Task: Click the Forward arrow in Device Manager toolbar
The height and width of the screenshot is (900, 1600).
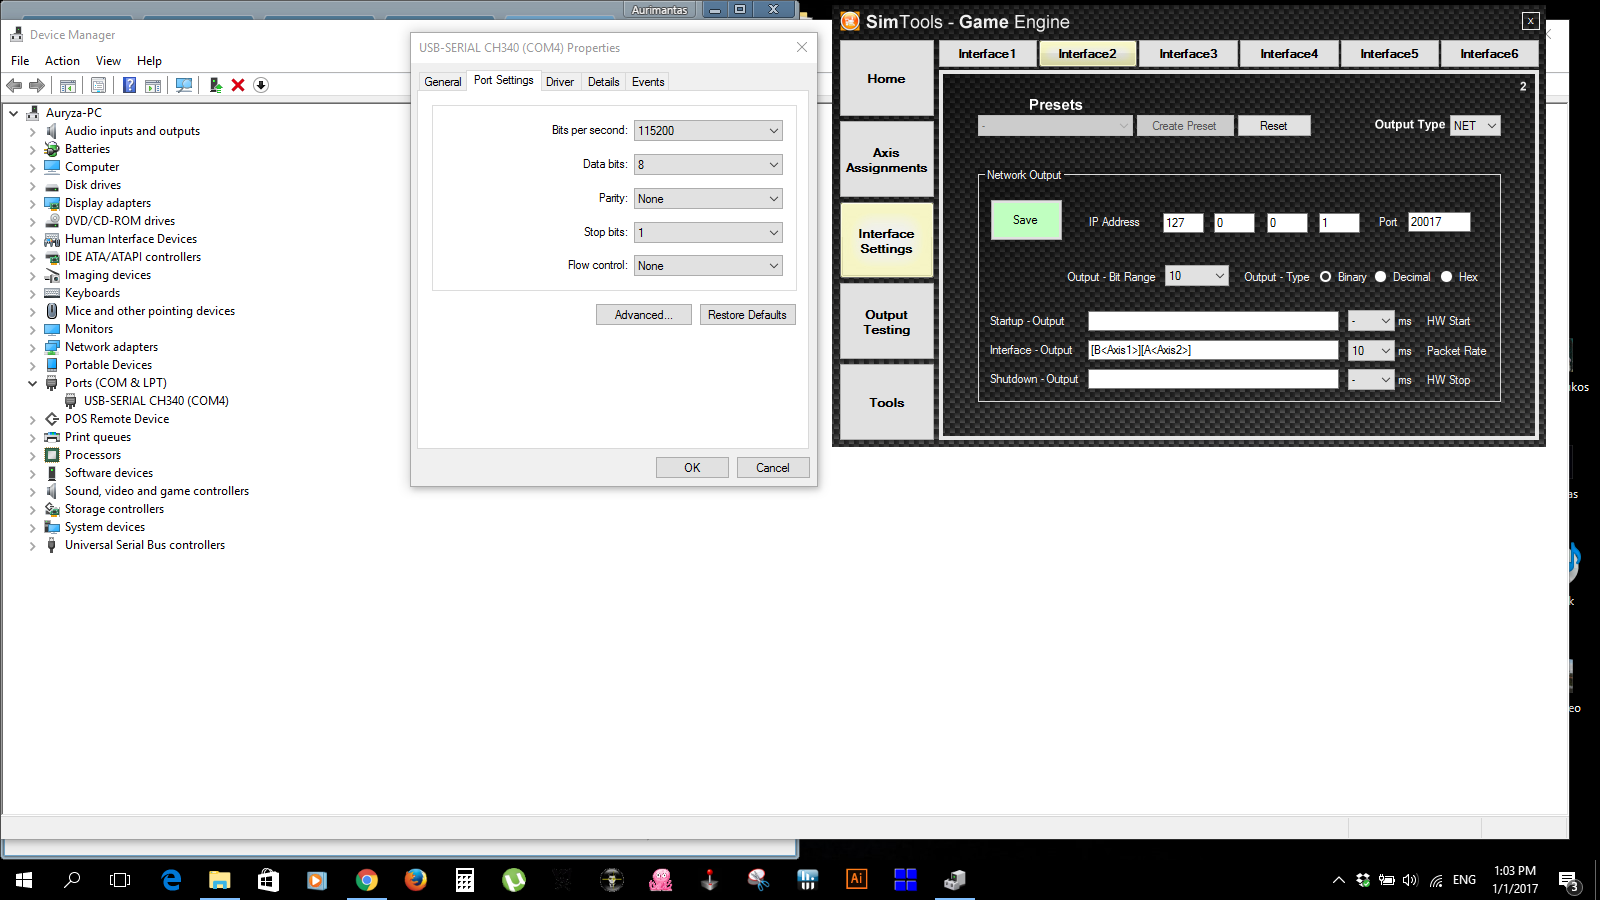Action: [37, 85]
